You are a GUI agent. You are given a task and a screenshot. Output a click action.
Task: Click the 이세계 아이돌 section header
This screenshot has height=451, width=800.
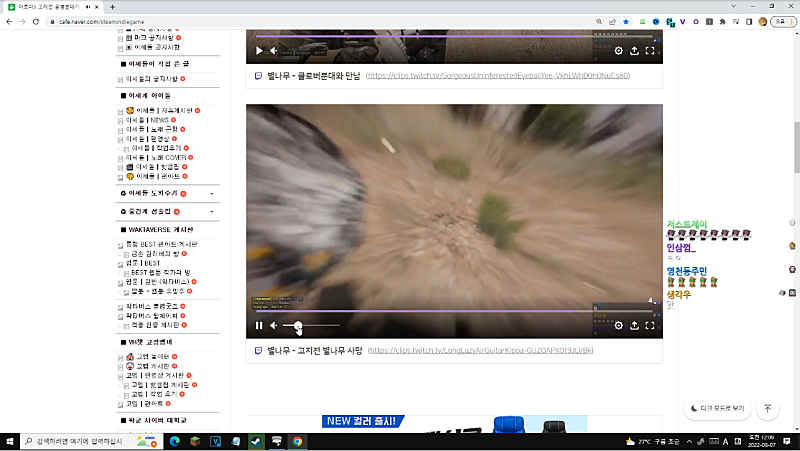pyautogui.click(x=149, y=95)
